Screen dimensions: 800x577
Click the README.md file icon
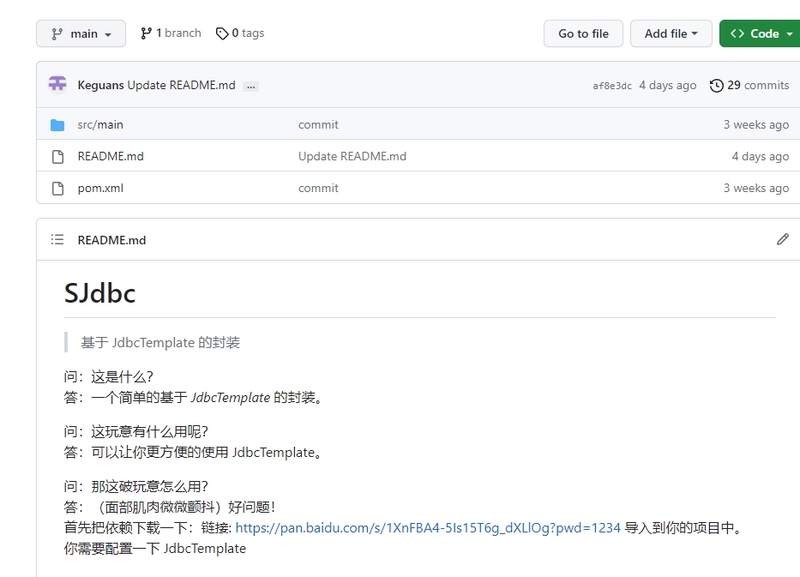pos(57,156)
